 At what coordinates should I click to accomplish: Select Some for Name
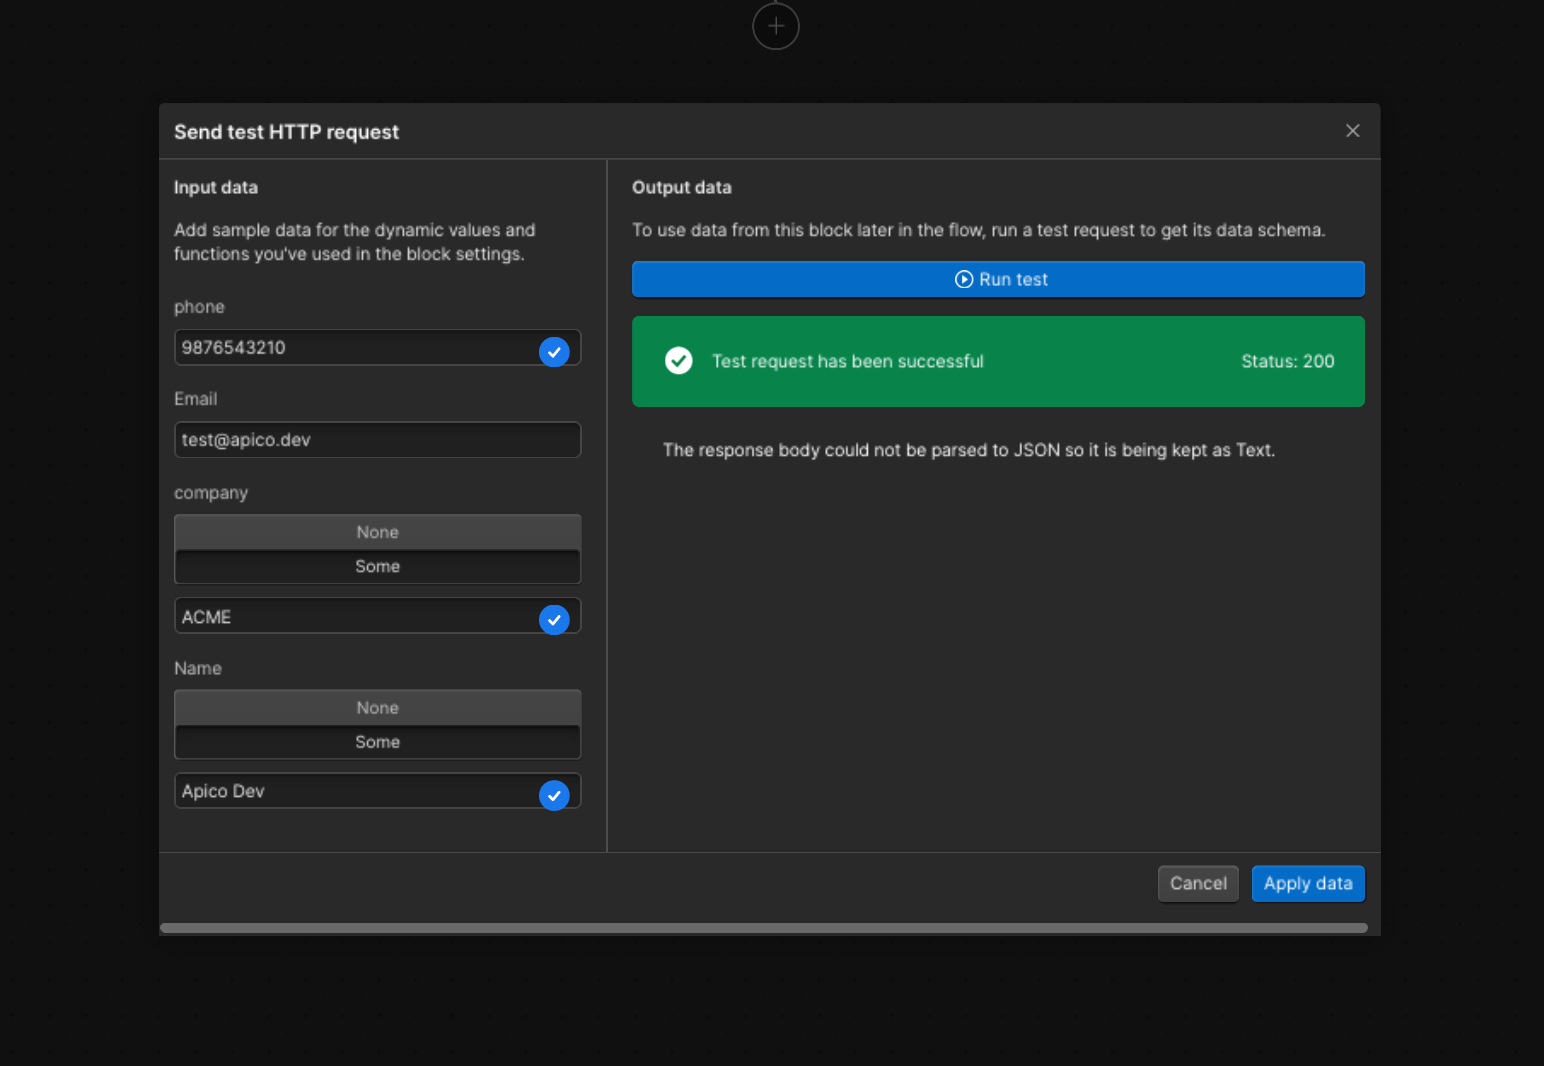[x=377, y=742]
